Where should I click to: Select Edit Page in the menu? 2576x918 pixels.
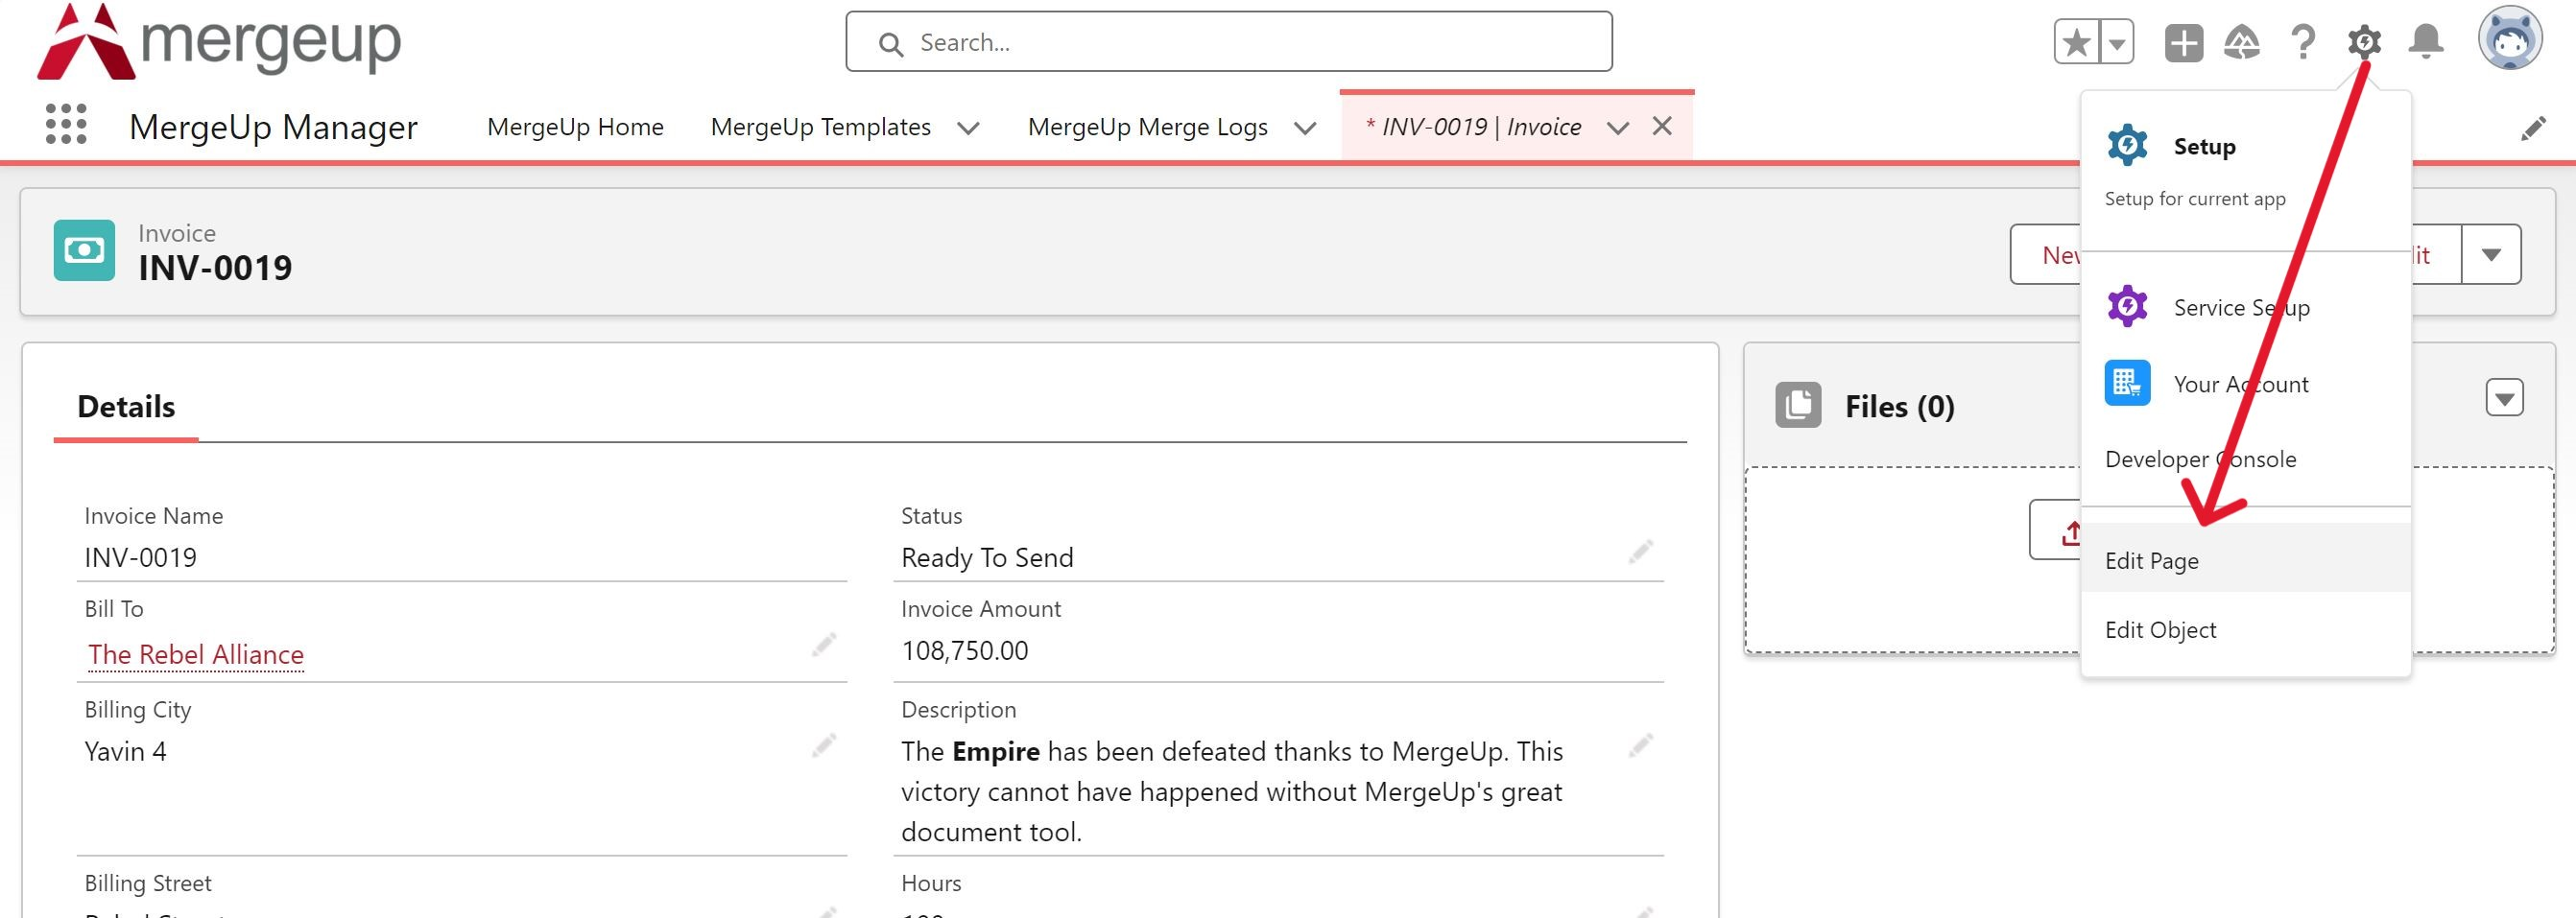(2246, 559)
